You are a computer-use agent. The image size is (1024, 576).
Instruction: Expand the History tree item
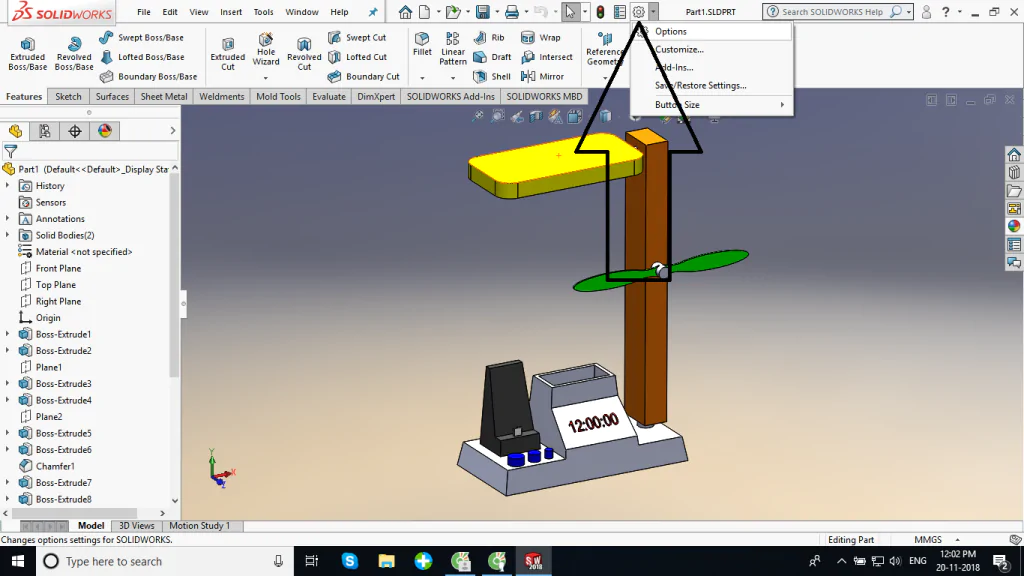[7, 185]
